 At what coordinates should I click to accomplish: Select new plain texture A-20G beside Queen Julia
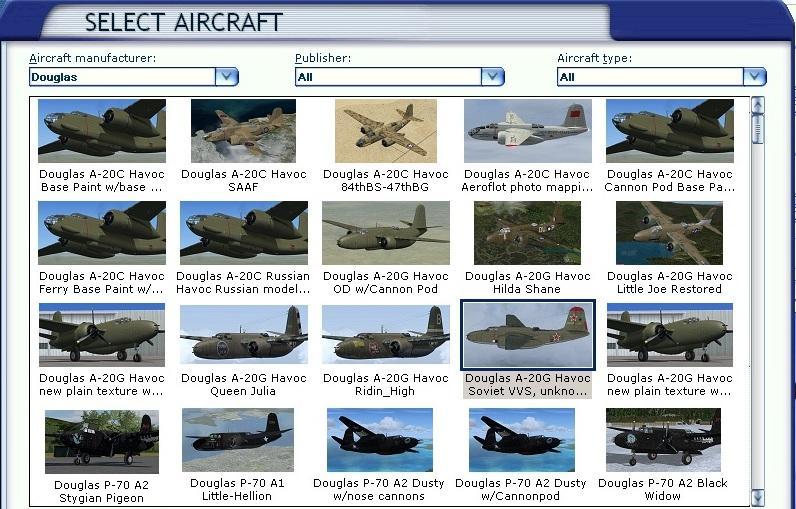pos(102,335)
